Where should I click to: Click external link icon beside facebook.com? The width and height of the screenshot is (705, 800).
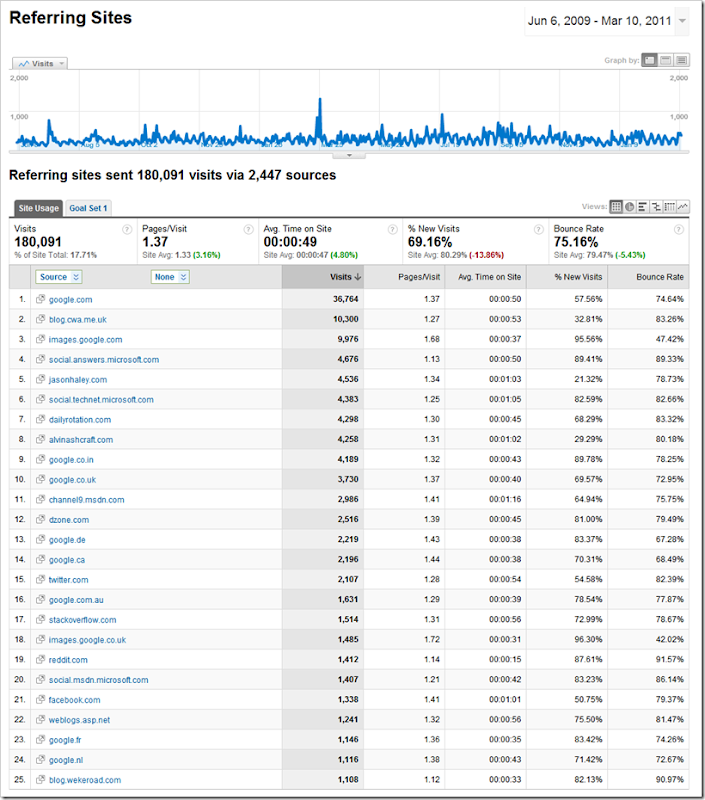[x=40, y=699]
